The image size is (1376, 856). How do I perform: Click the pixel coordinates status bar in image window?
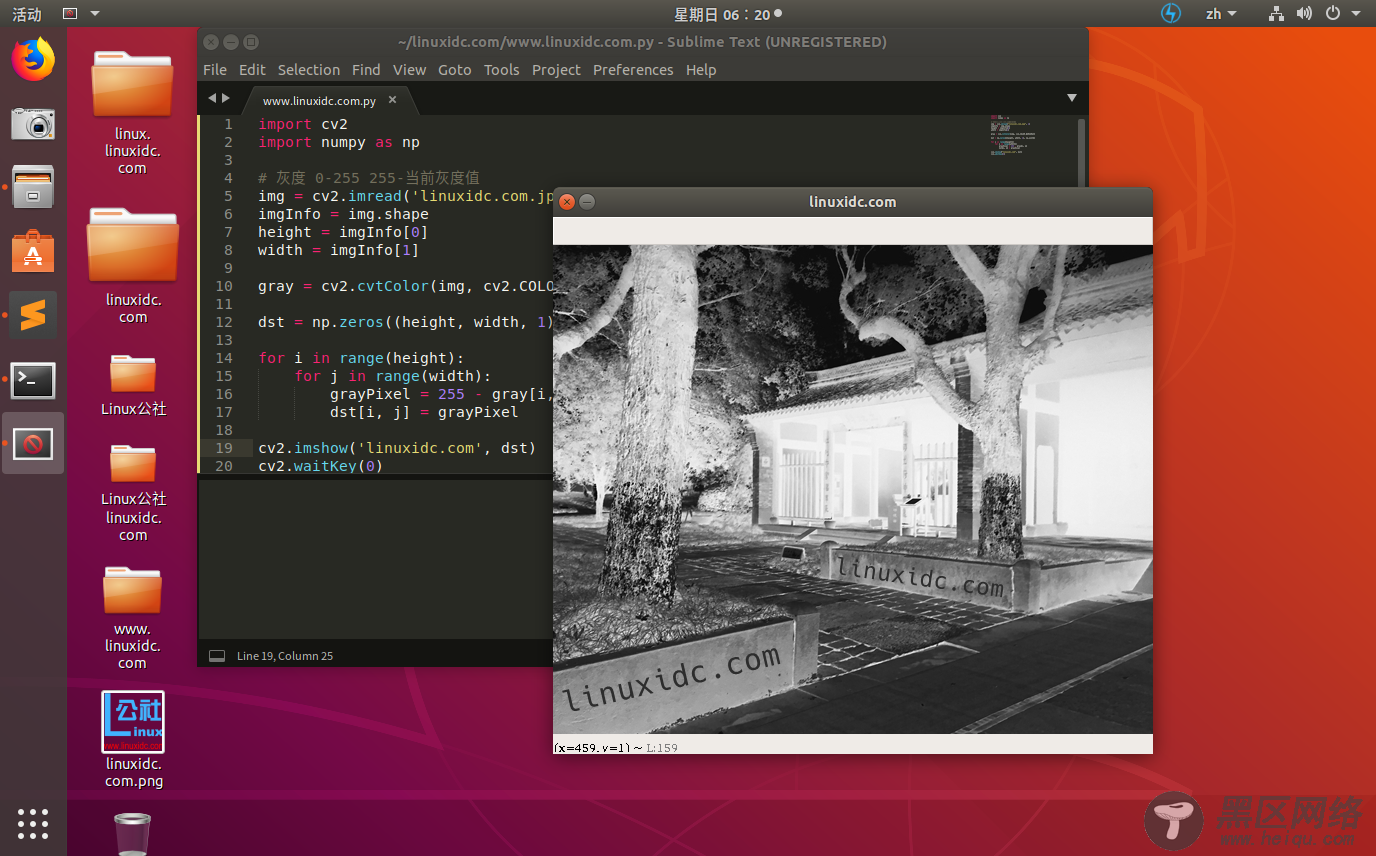point(853,747)
